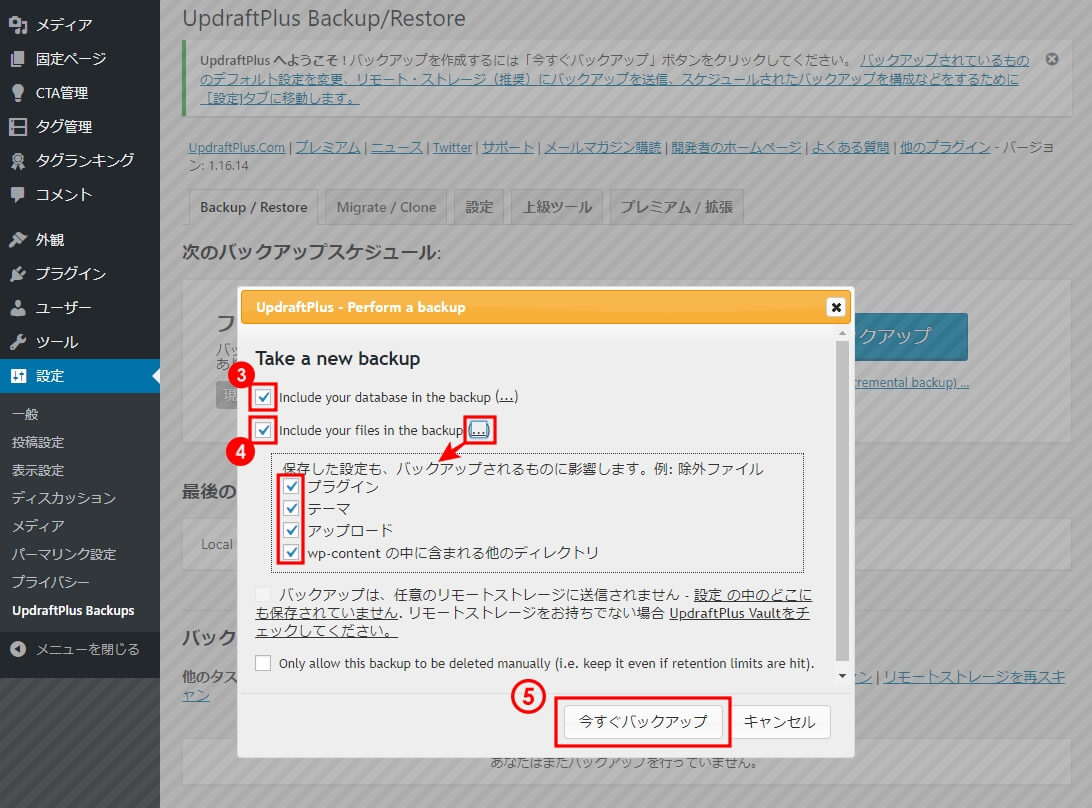Viewport: 1092px width, 808px height.
Task: Expand database backup options (...) link
Action: pyautogui.click(x=507, y=397)
